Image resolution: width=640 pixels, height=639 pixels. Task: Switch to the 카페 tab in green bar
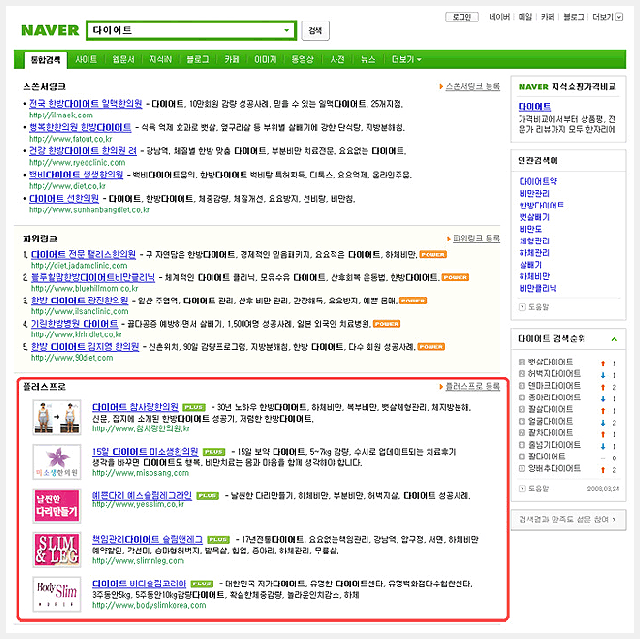(231, 60)
